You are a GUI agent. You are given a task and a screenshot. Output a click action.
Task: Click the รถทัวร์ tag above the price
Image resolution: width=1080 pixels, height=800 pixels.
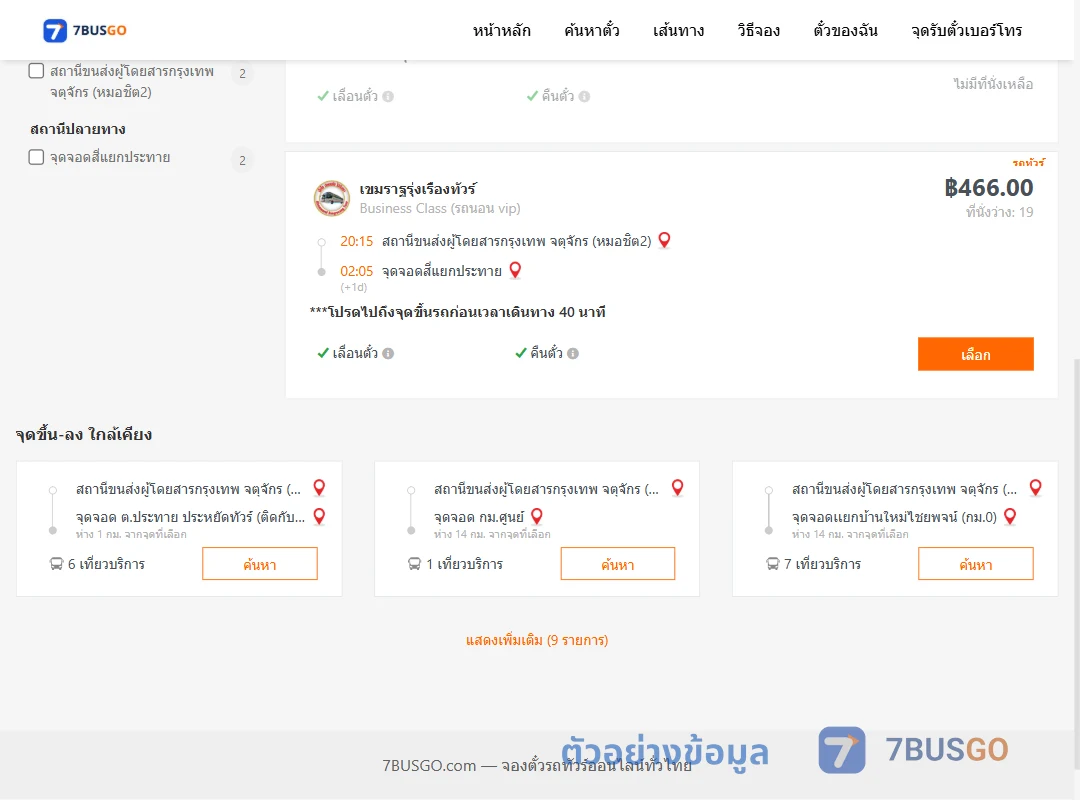[x=1028, y=163]
